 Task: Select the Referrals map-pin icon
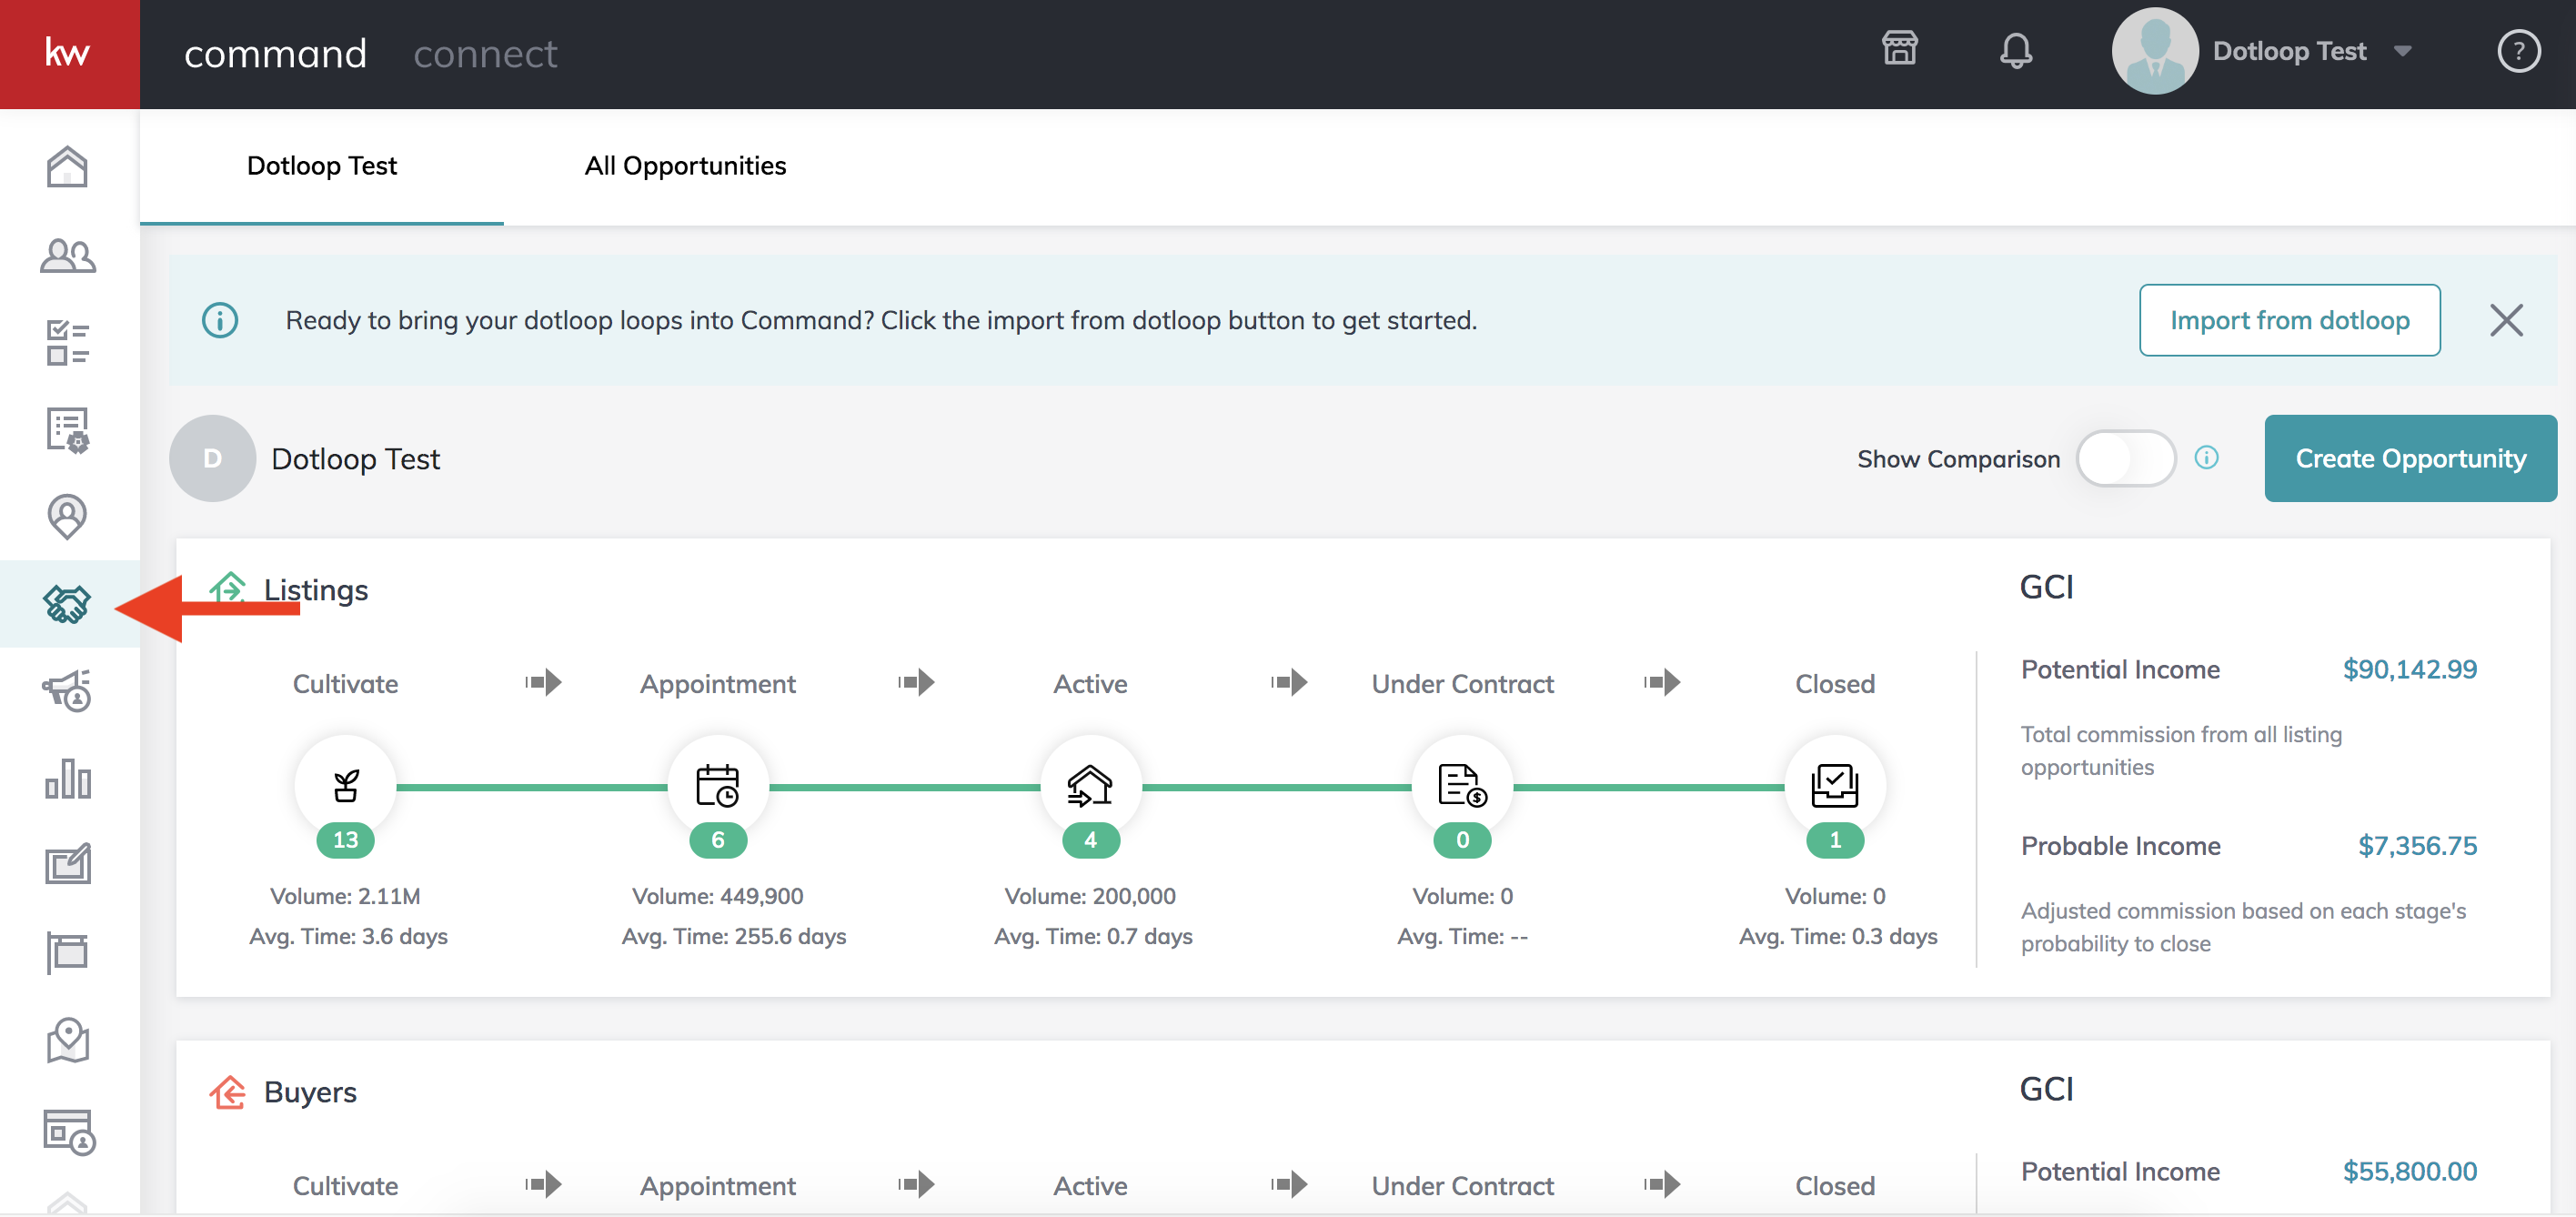pos(67,517)
